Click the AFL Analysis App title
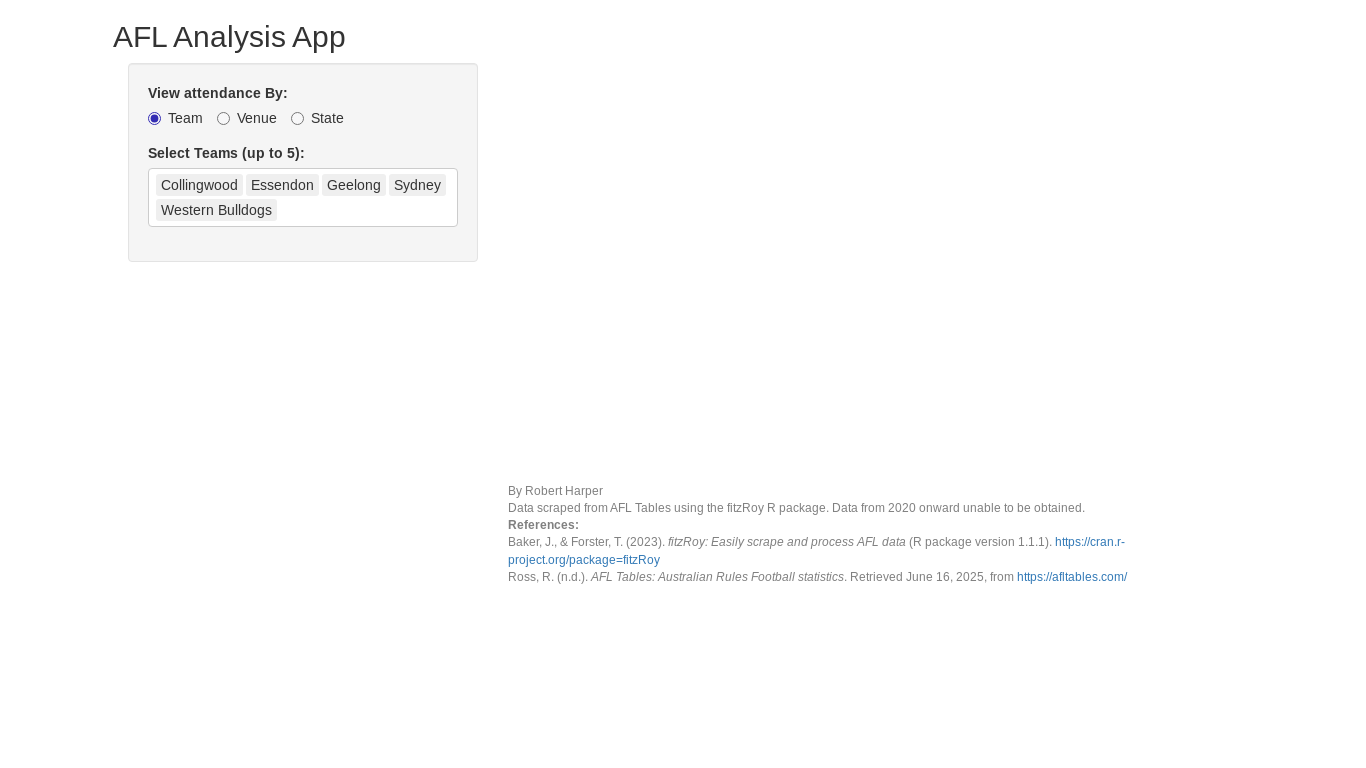1366x768 pixels. pos(229,37)
